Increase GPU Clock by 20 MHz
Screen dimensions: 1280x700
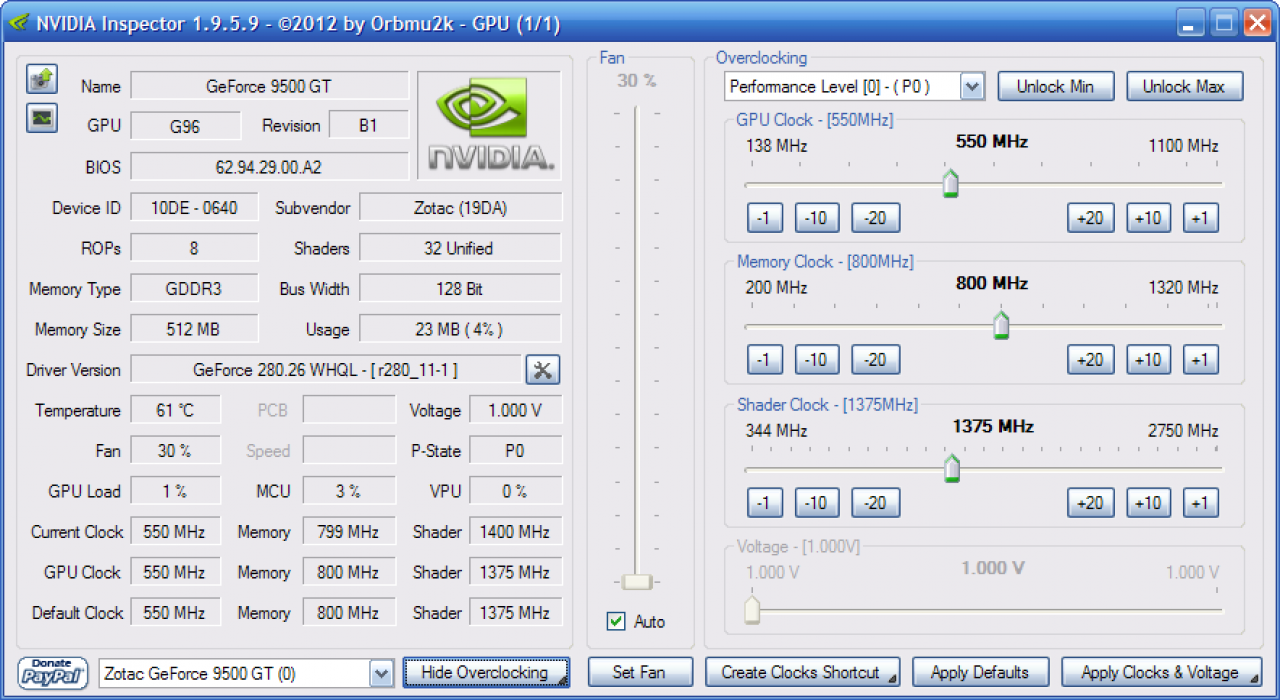tap(1090, 218)
